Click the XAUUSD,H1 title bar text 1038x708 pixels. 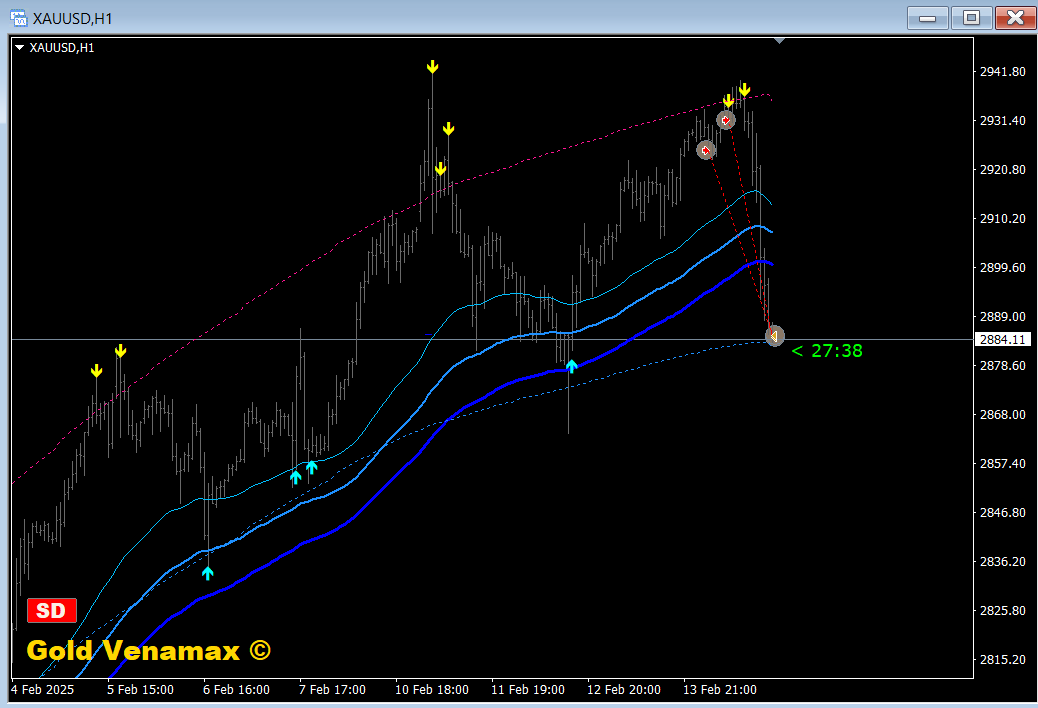click(73, 19)
